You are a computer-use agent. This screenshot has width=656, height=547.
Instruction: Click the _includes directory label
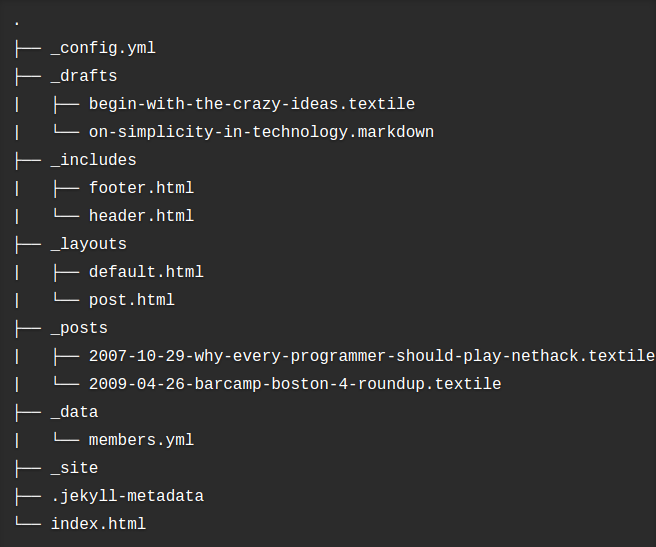coord(94,160)
